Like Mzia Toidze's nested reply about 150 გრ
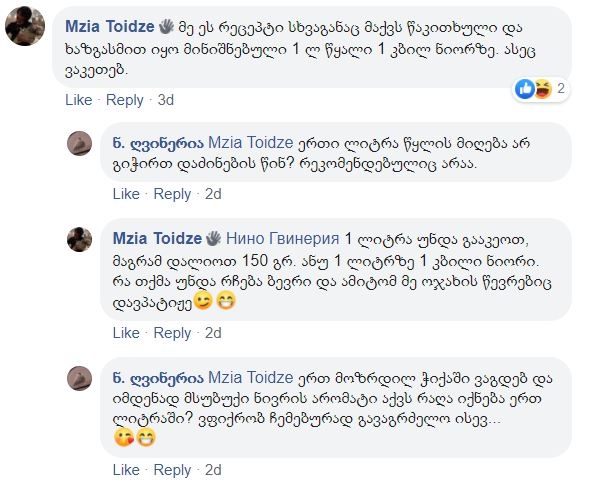The width and height of the screenshot is (607, 494). [126, 333]
